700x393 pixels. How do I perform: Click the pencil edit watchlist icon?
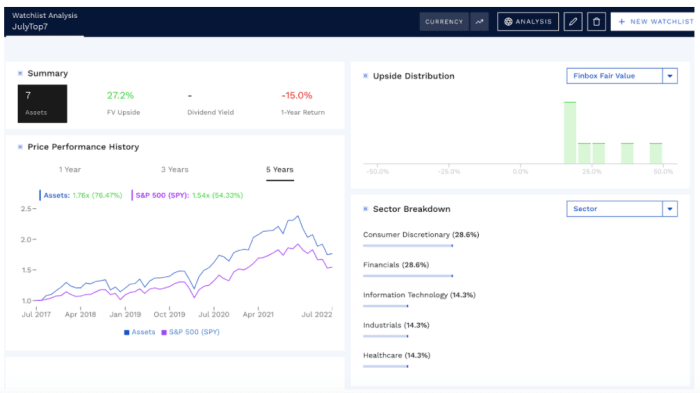click(573, 21)
